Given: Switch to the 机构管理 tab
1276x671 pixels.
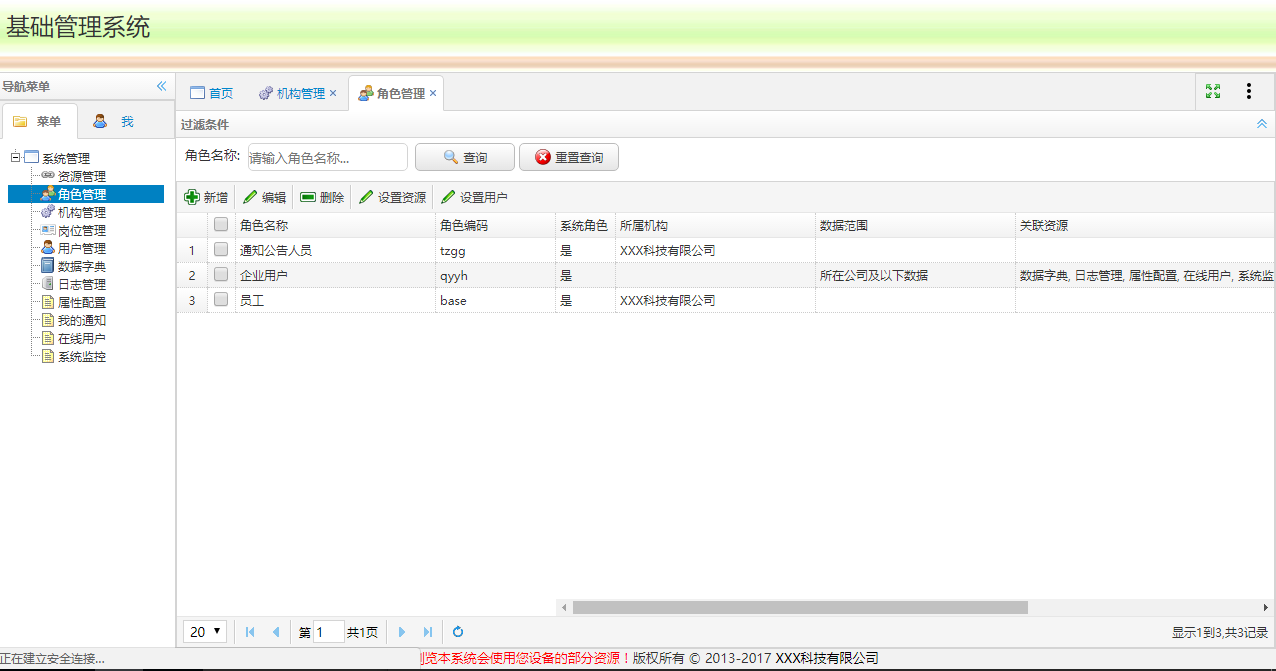Looking at the screenshot, I should point(292,93).
